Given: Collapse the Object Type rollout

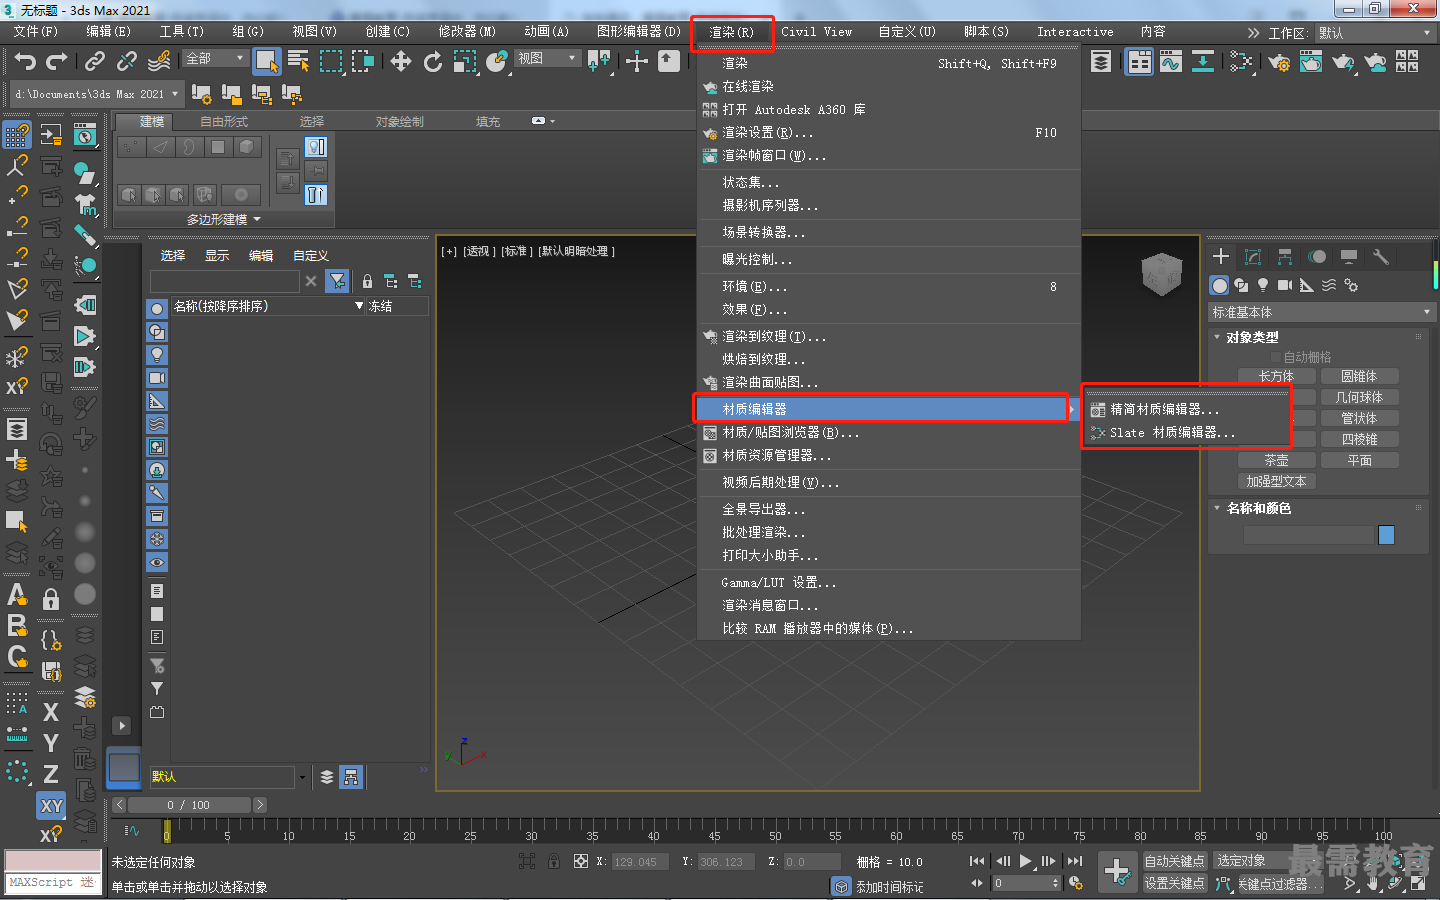Looking at the screenshot, I should (1217, 338).
